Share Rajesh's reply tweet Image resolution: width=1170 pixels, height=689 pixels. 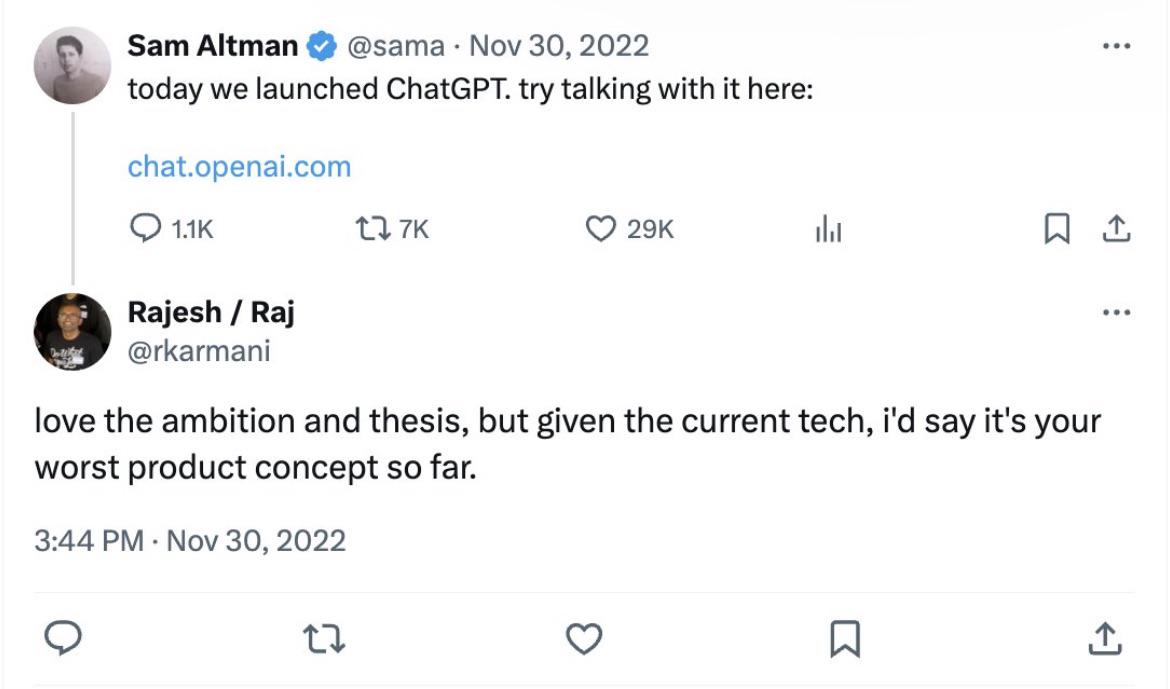click(1104, 638)
